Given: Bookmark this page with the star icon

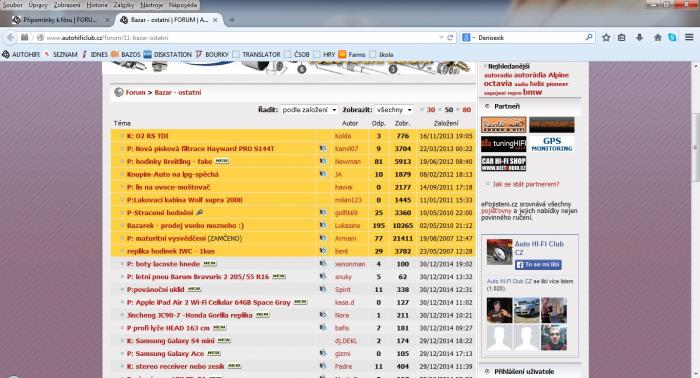Looking at the screenshot, I should [606, 38].
